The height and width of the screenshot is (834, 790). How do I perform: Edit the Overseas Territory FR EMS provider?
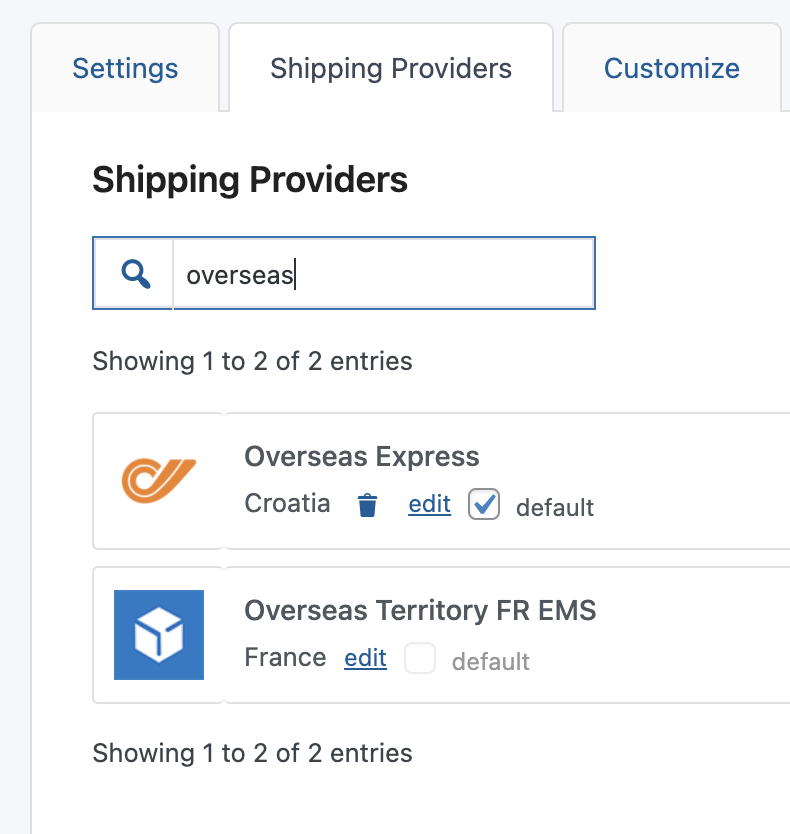pos(365,659)
